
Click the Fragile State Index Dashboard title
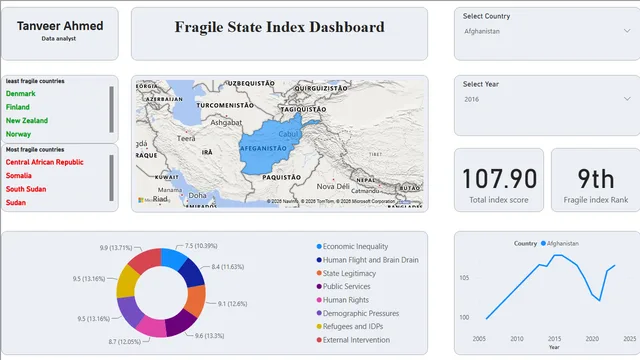click(x=280, y=27)
